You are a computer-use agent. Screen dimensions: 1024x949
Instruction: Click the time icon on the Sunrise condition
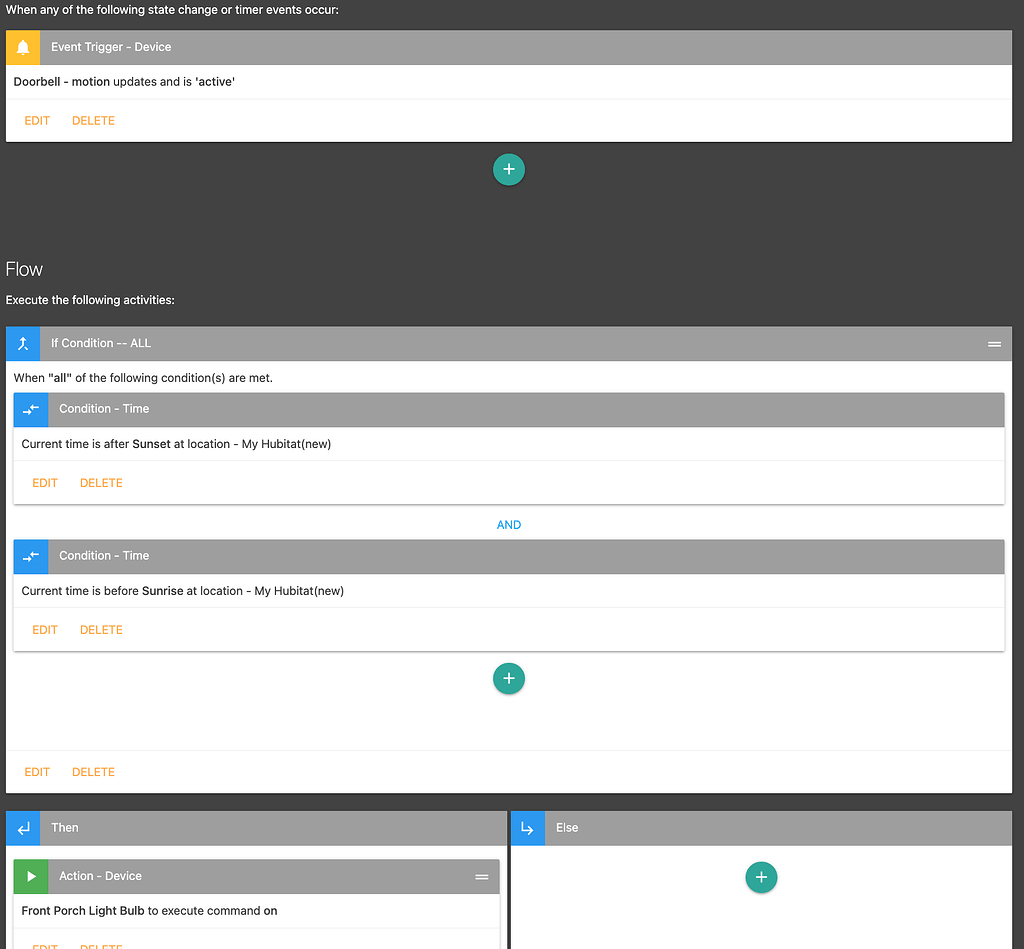point(30,555)
